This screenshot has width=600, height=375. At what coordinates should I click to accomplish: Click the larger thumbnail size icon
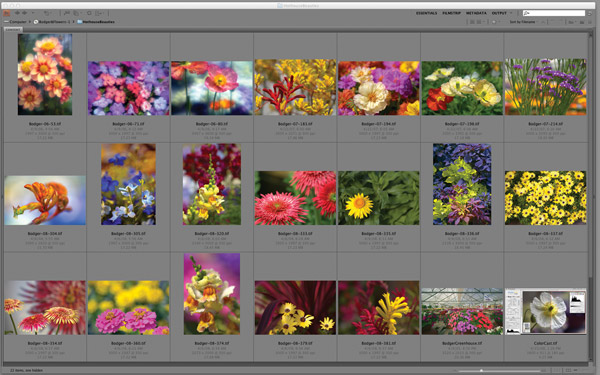coord(544,370)
